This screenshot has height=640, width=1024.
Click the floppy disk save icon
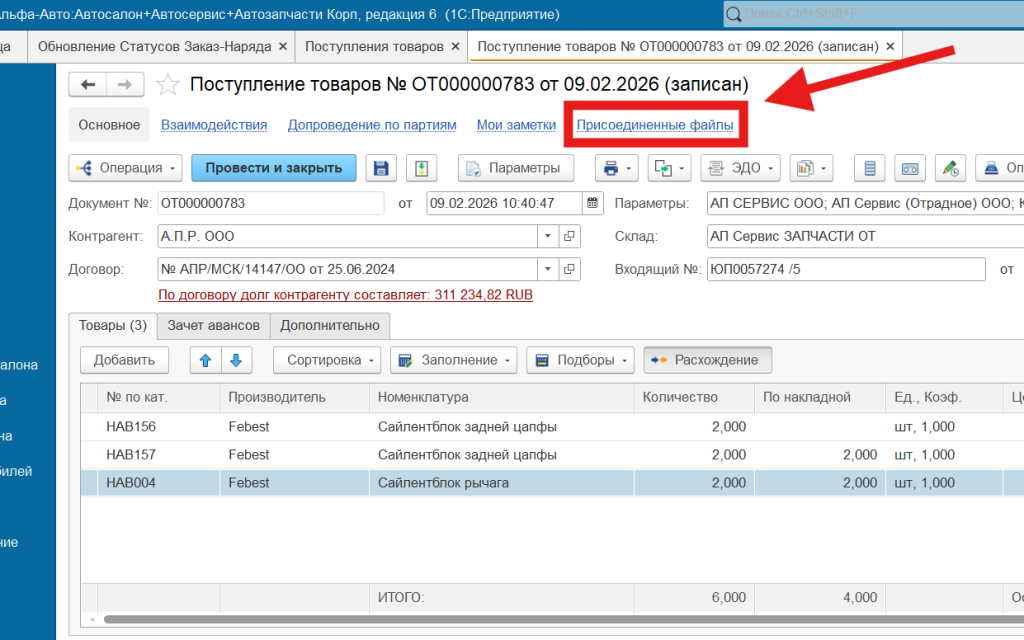click(381, 168)
